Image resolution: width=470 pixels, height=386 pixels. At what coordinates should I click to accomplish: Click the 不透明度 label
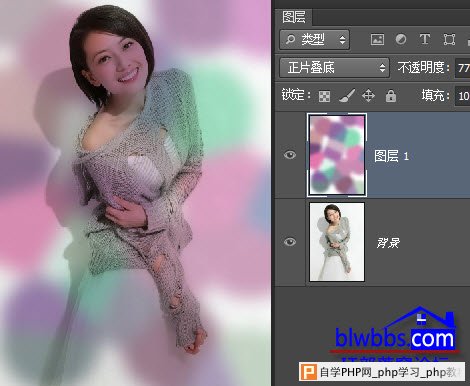[424, 68]
